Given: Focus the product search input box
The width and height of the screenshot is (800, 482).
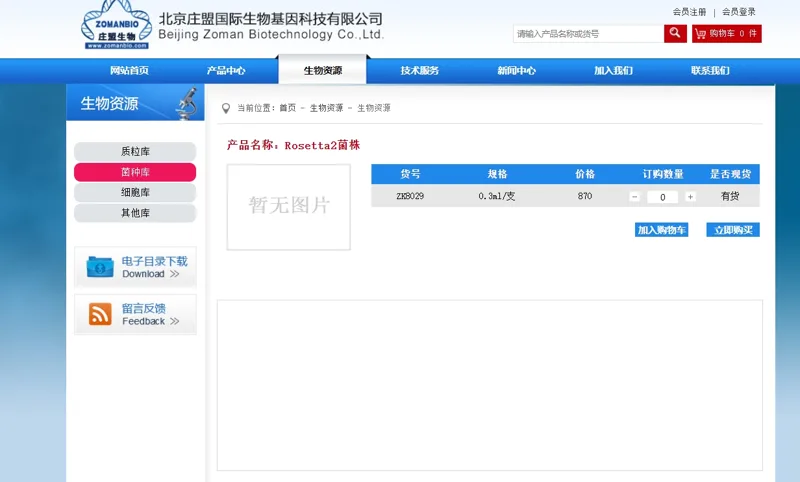Looking at the screenshot, I should click(x=588, y=34).
